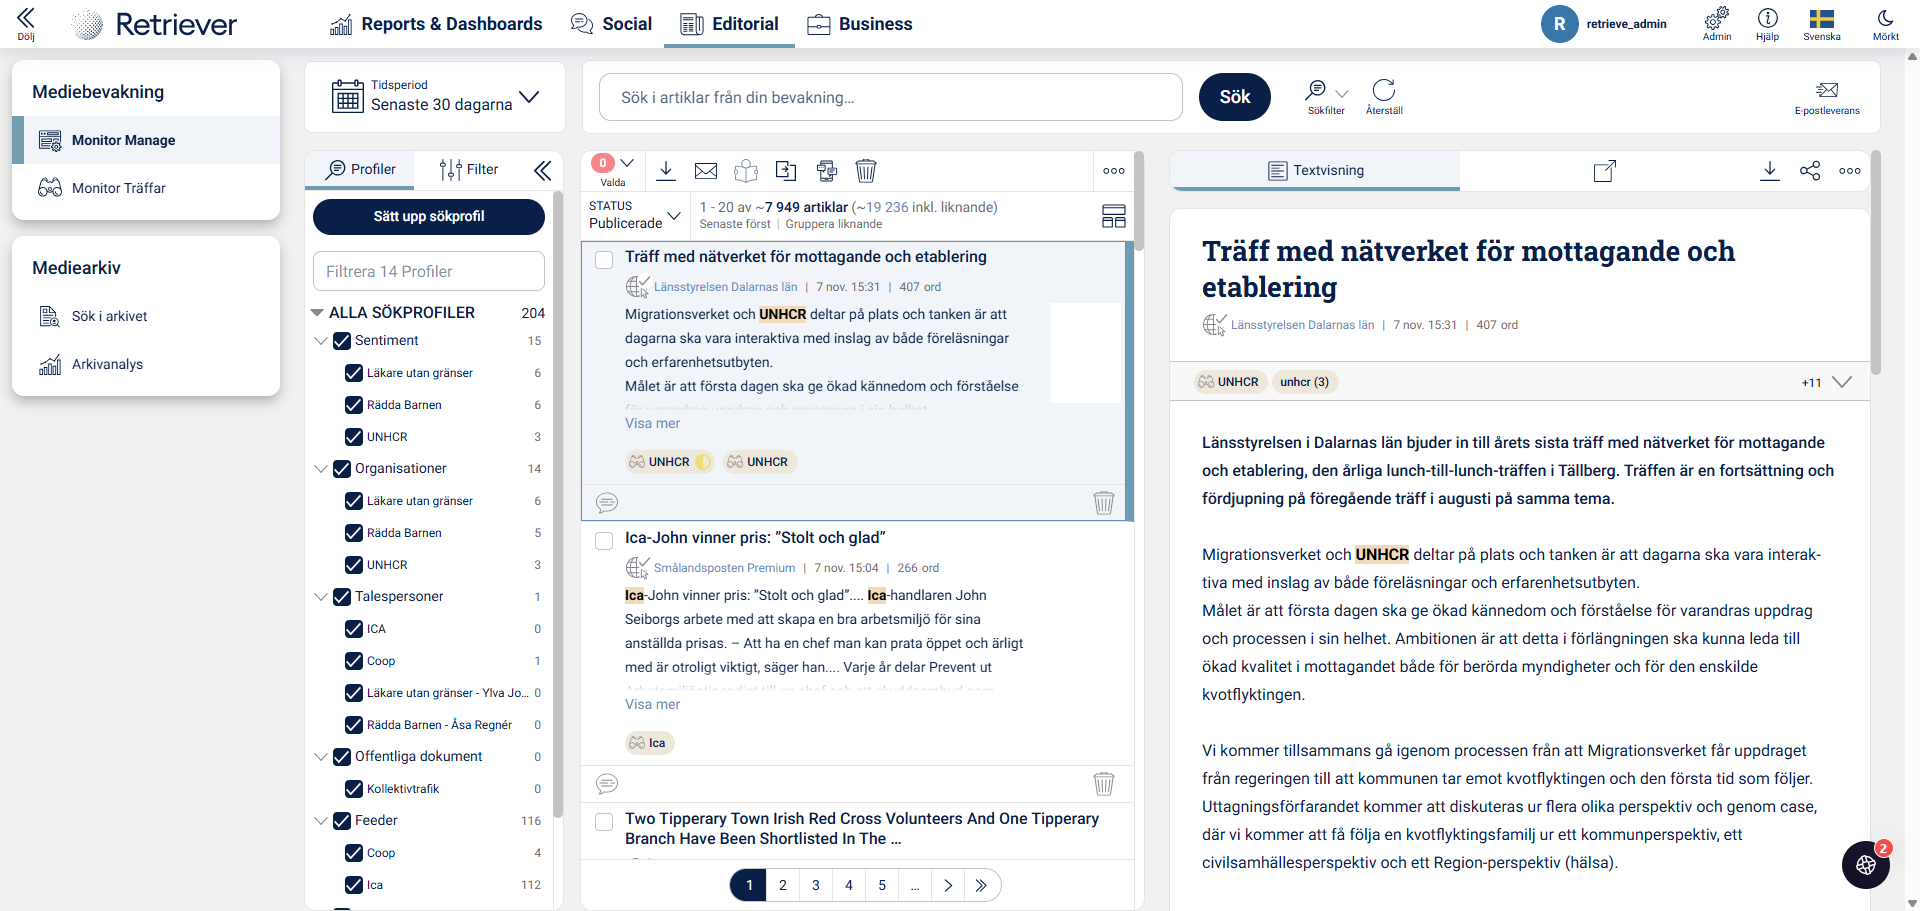1920x911 pixels.
Task: Uncheck Läkare utan gränser - Ylva profile
Action: coord(354,693)
